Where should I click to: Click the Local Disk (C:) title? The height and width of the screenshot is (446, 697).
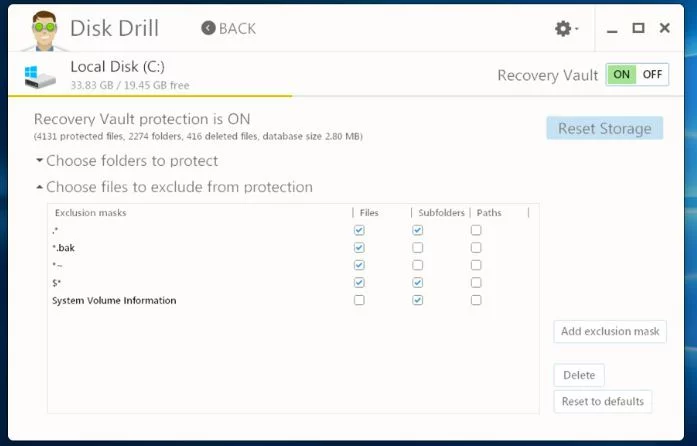[117, 67]
